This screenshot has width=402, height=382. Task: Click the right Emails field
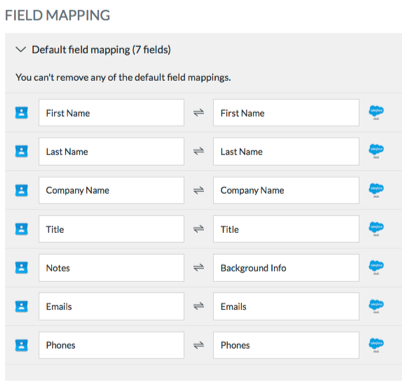[x=286, y=306]
